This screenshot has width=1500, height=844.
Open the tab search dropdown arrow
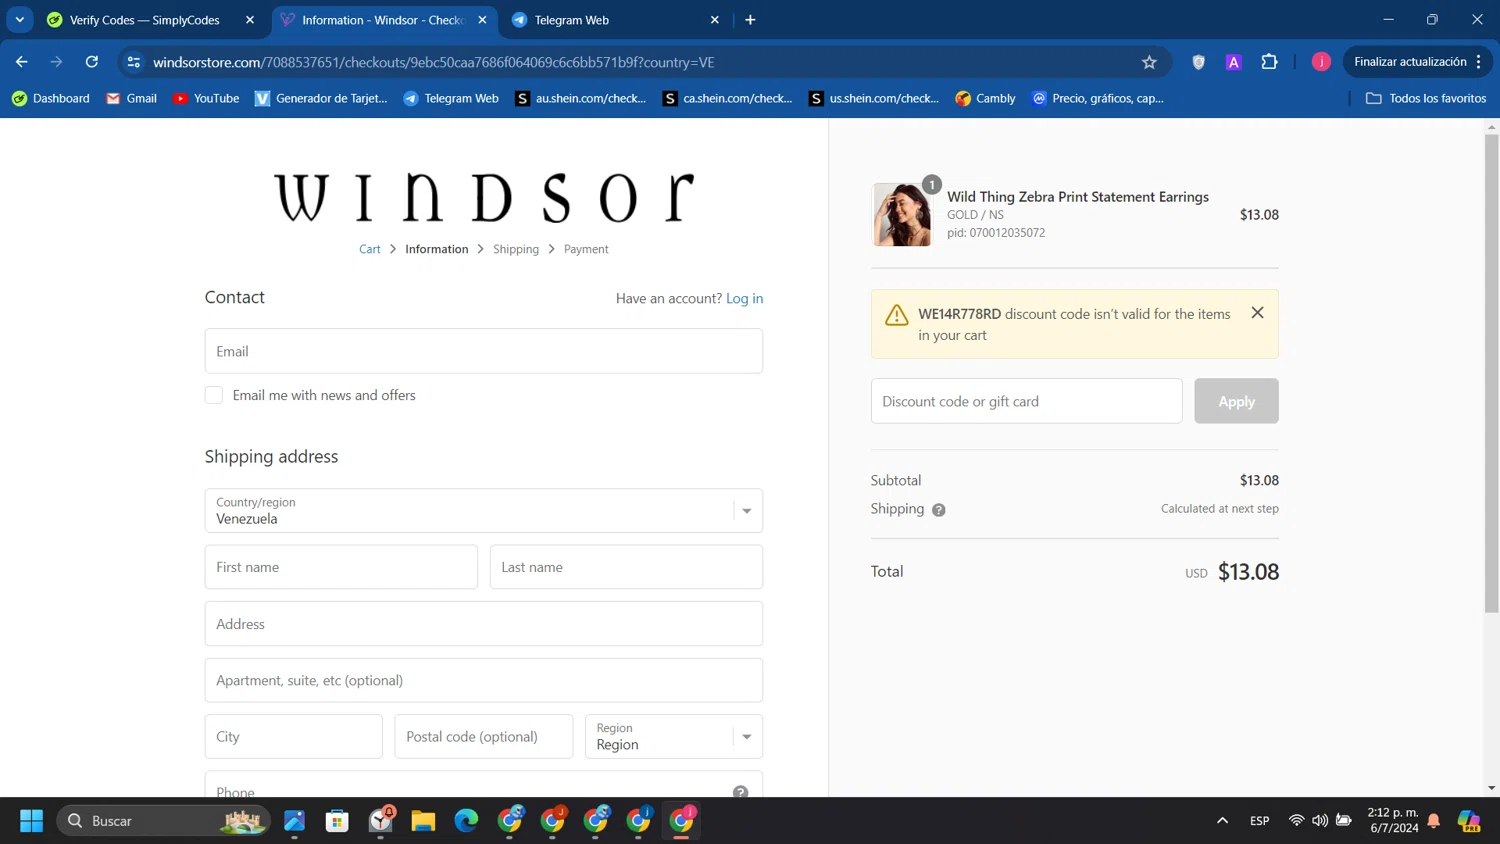(x=19, y=20)
